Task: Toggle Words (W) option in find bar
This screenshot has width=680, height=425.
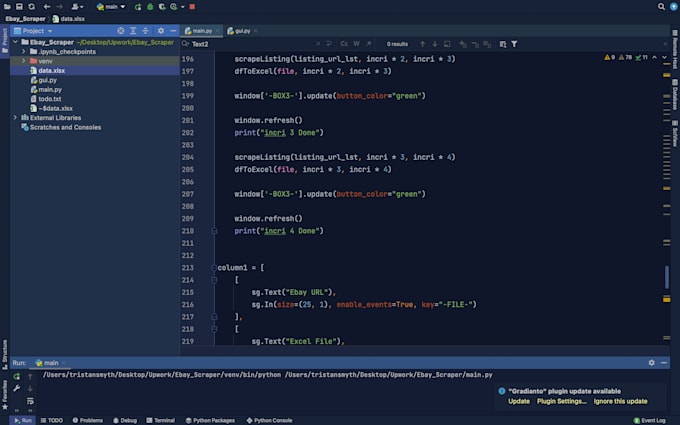Action: (356, 44)
